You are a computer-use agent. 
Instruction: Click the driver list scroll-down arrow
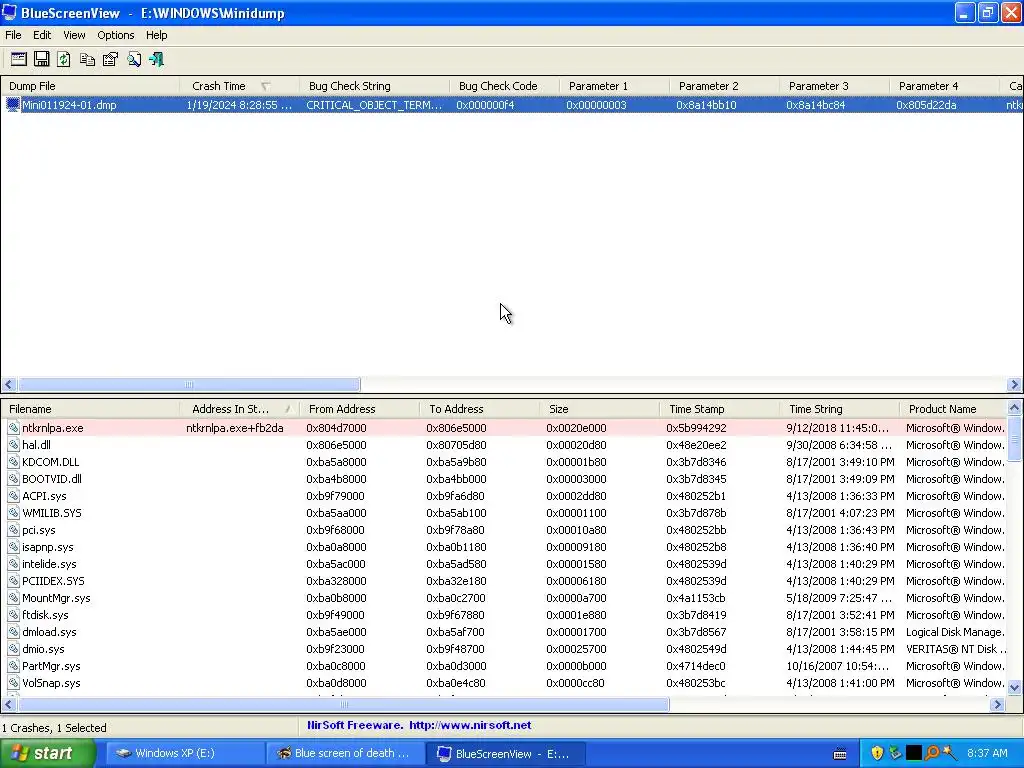(1014, 687)
